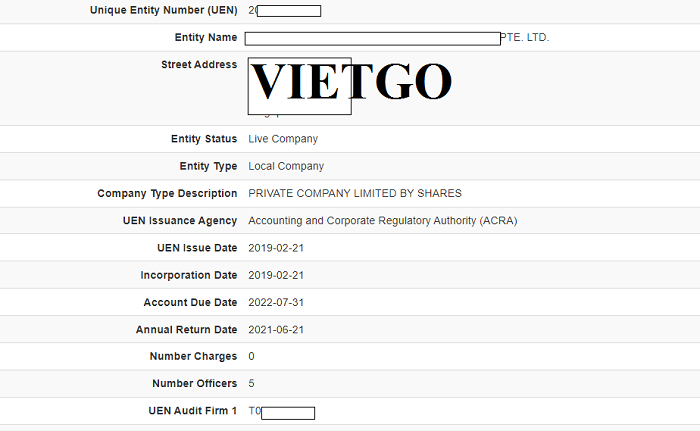Click the redacted UEN number box
Screen dimensions: 700x431
(x=289, y=11)
